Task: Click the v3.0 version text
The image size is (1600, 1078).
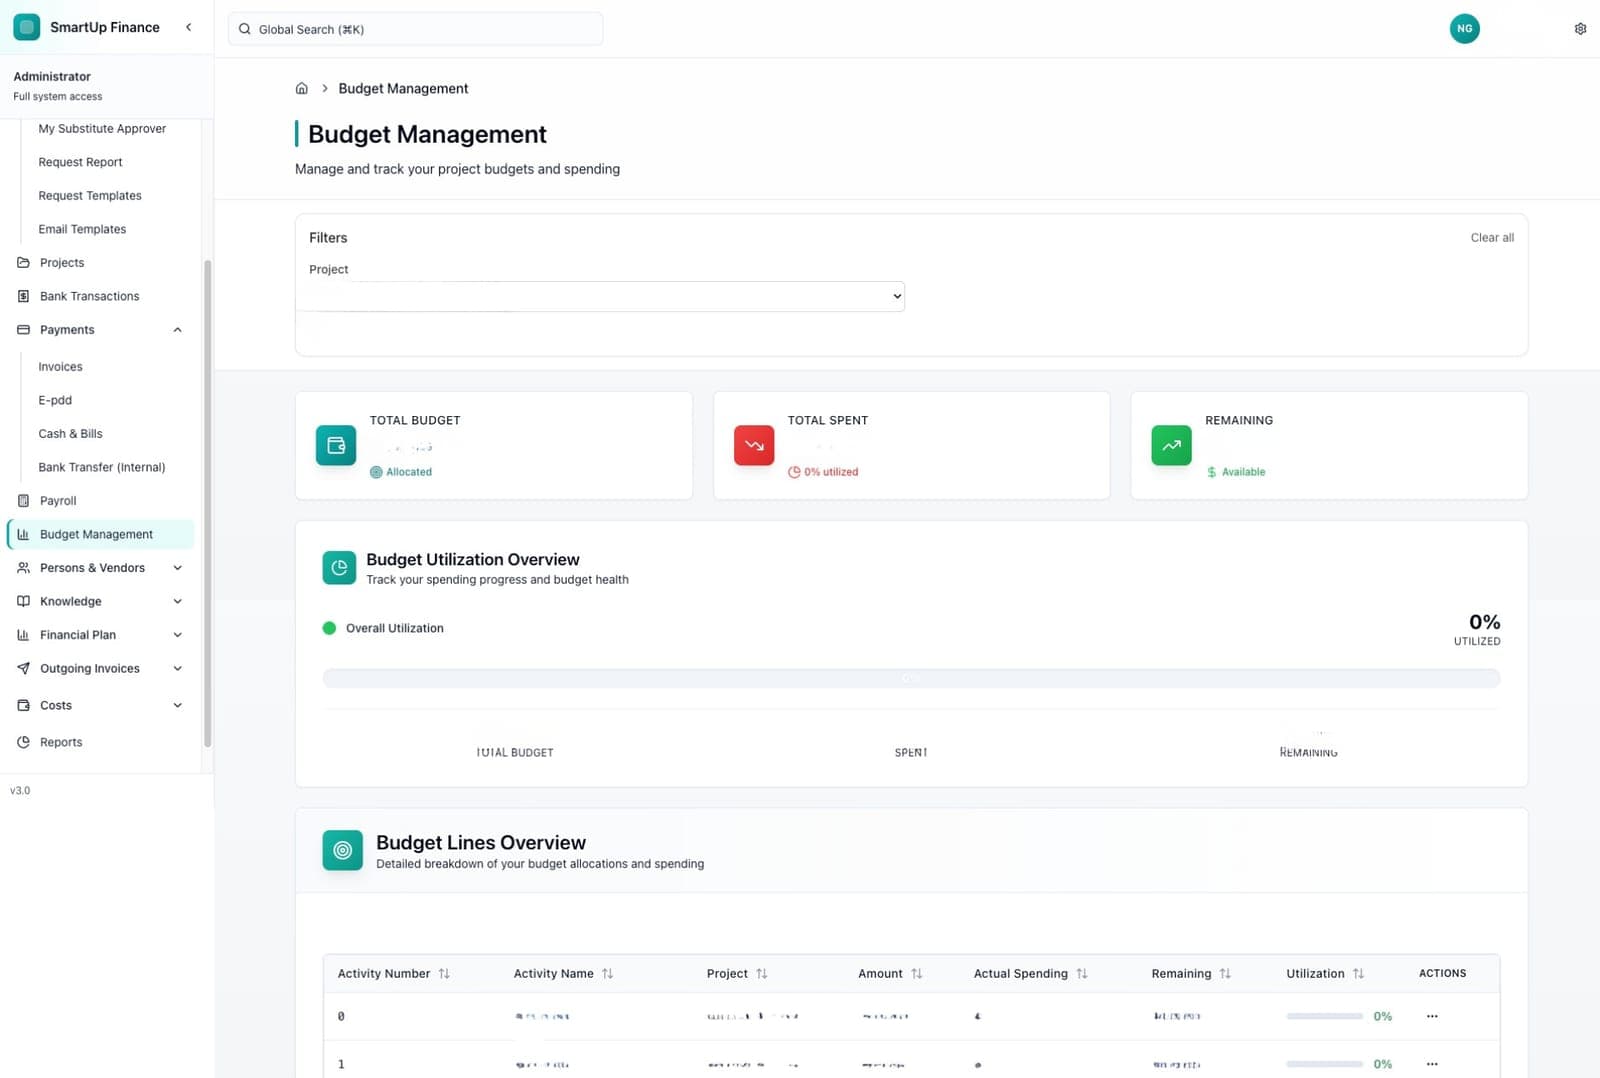Action: pos(20,790)
